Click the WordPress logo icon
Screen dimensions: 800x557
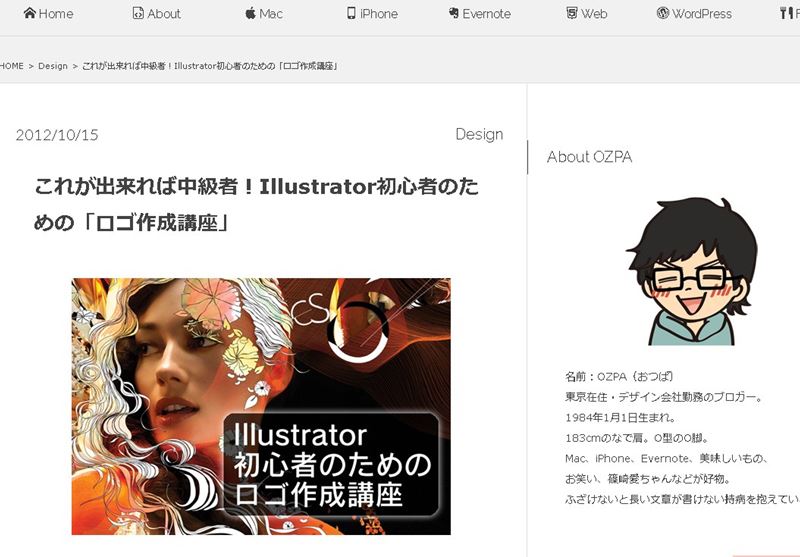pyautogui.click(x=662, y=13)
